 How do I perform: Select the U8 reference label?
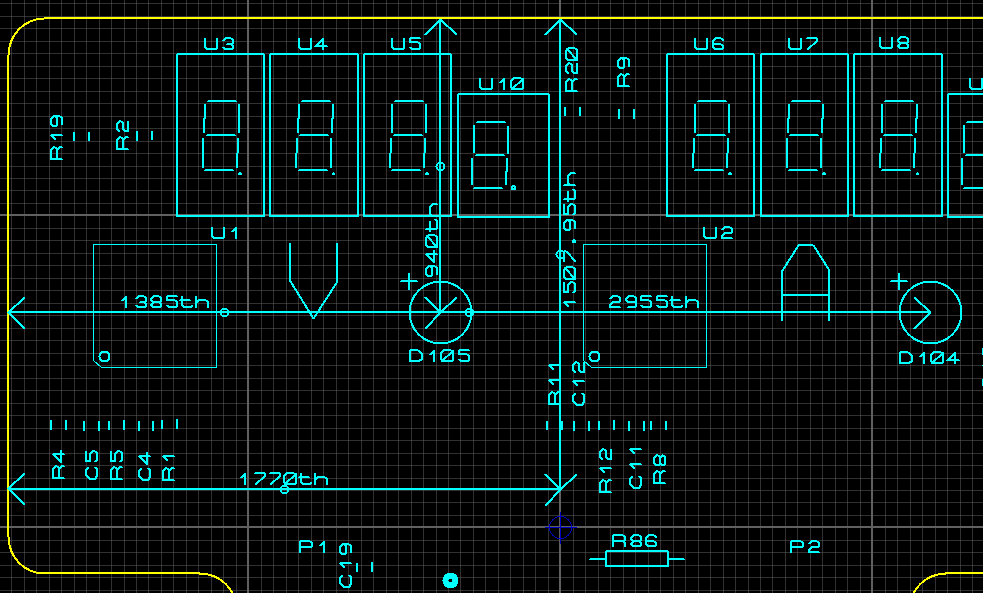pyautogui.click(x=894, y=43)
